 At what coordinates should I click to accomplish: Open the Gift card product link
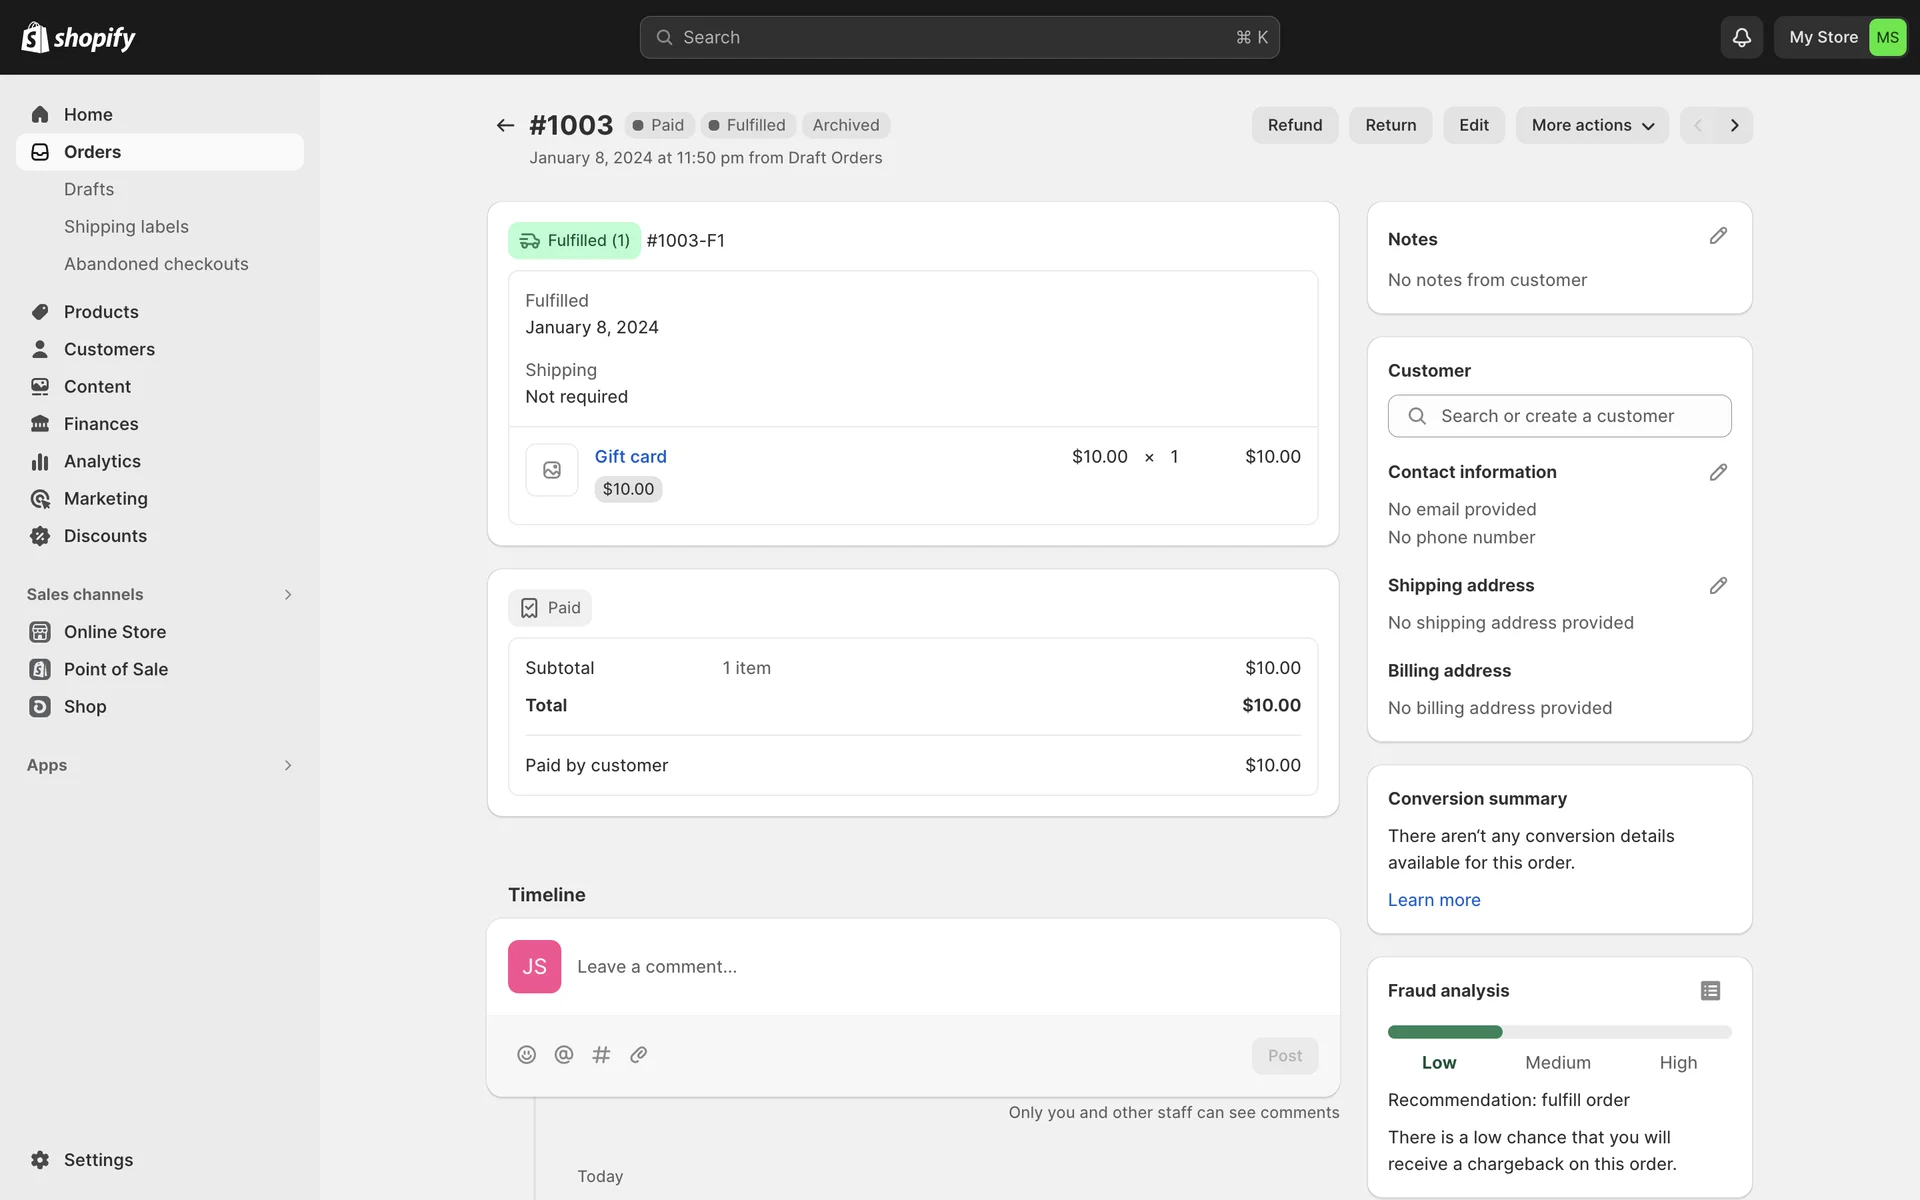(630, 456)
